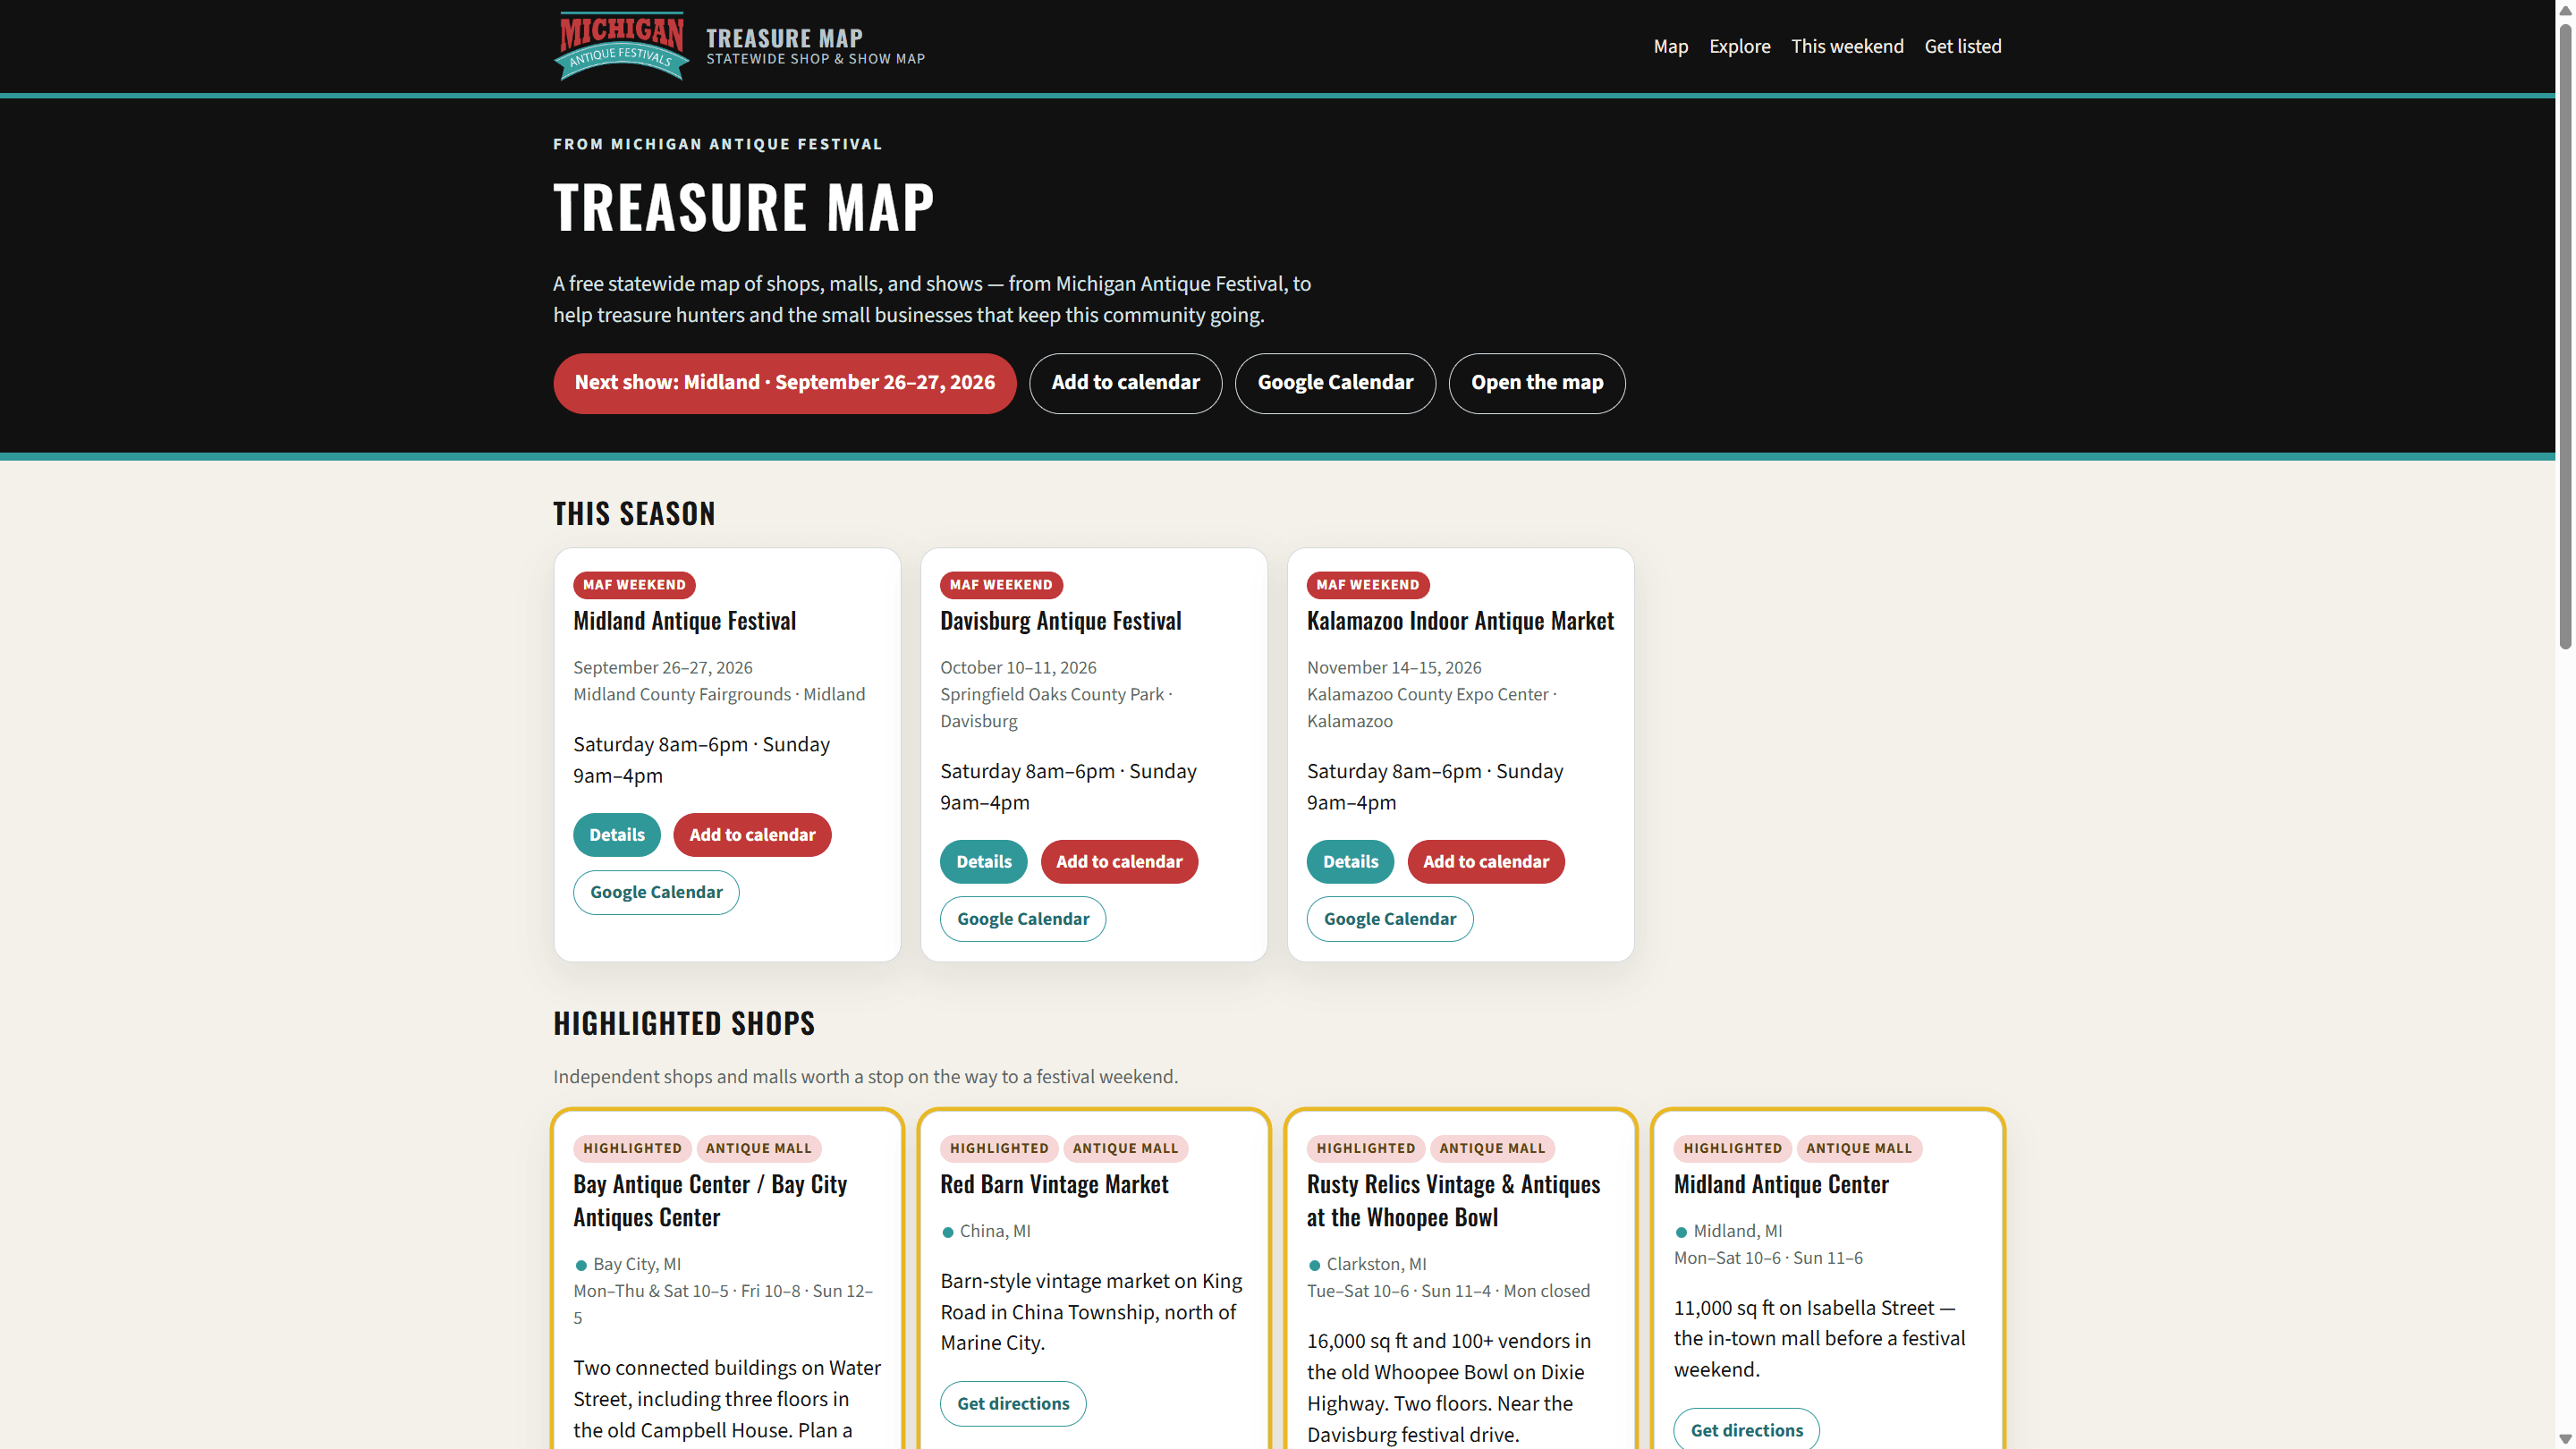
Task: Click the September 26–27, 2026 date text
Action: 662,668
